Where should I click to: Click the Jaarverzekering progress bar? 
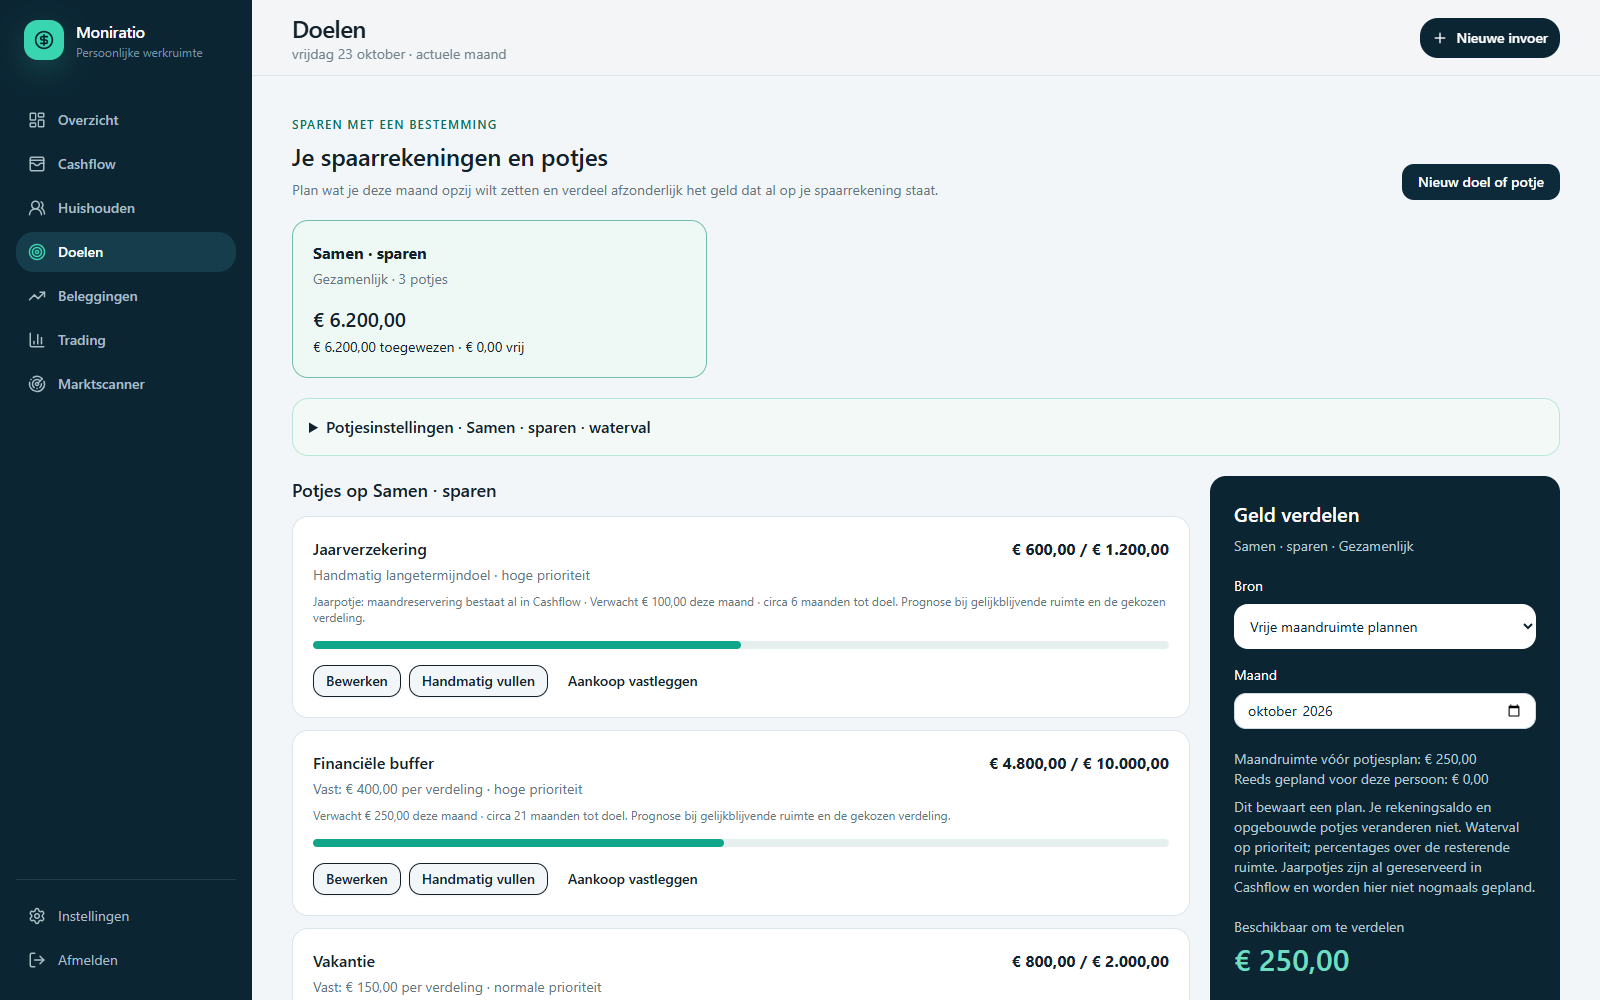(741, 645)
